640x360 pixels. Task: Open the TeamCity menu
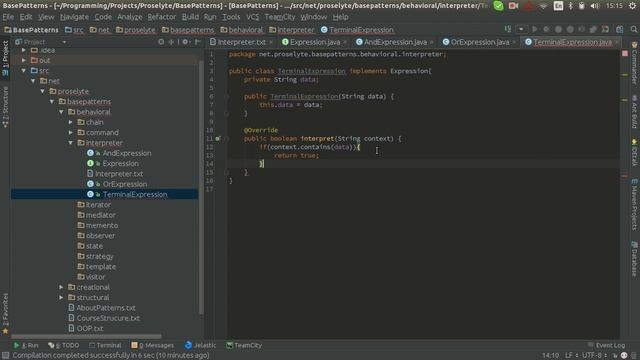click(280, 17)
